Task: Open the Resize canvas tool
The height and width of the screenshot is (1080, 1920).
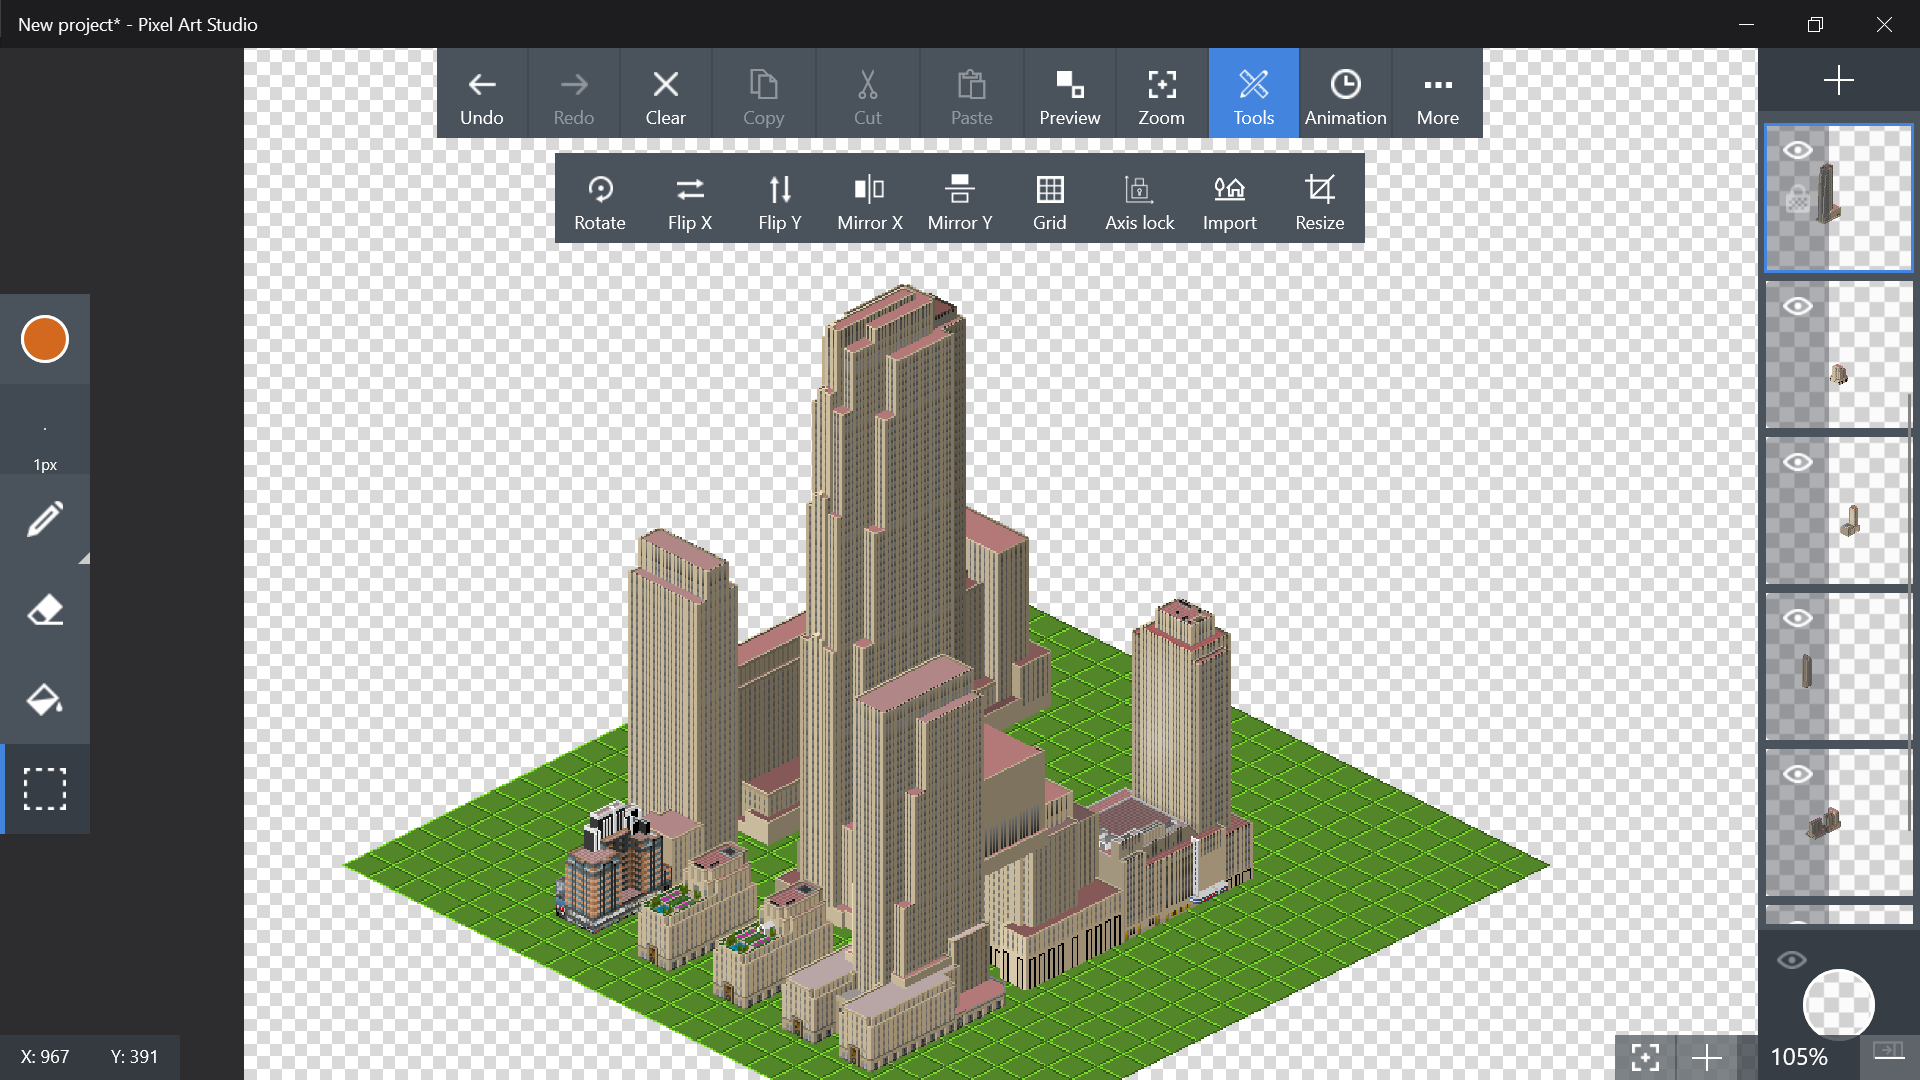Action: point(1320,199)
